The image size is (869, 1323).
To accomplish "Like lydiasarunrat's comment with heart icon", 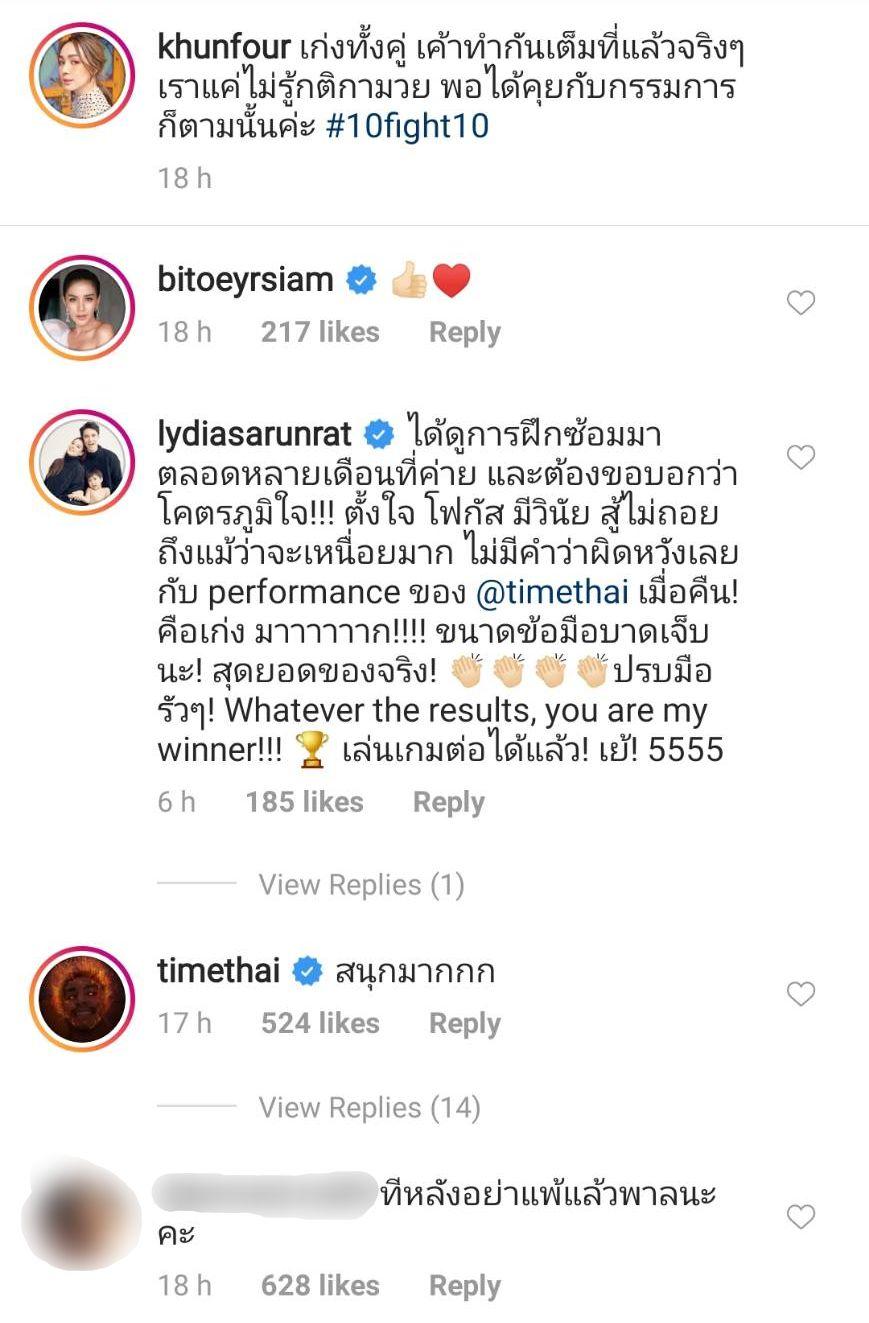I will pyautogui.click(x=801, y=458).
